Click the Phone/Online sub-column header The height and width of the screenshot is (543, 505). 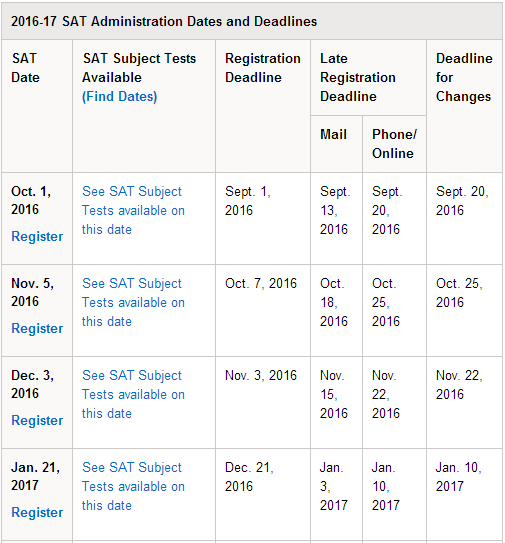[x=395, y=144]
